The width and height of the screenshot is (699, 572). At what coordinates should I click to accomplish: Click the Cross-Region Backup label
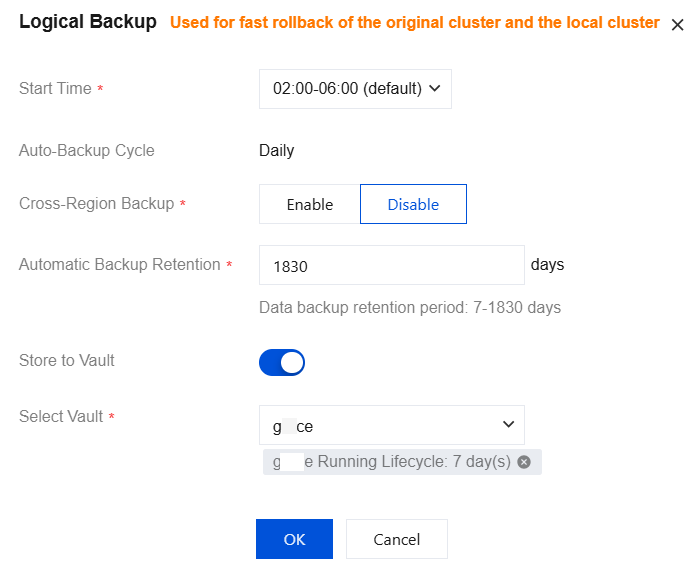click(96, 203)
